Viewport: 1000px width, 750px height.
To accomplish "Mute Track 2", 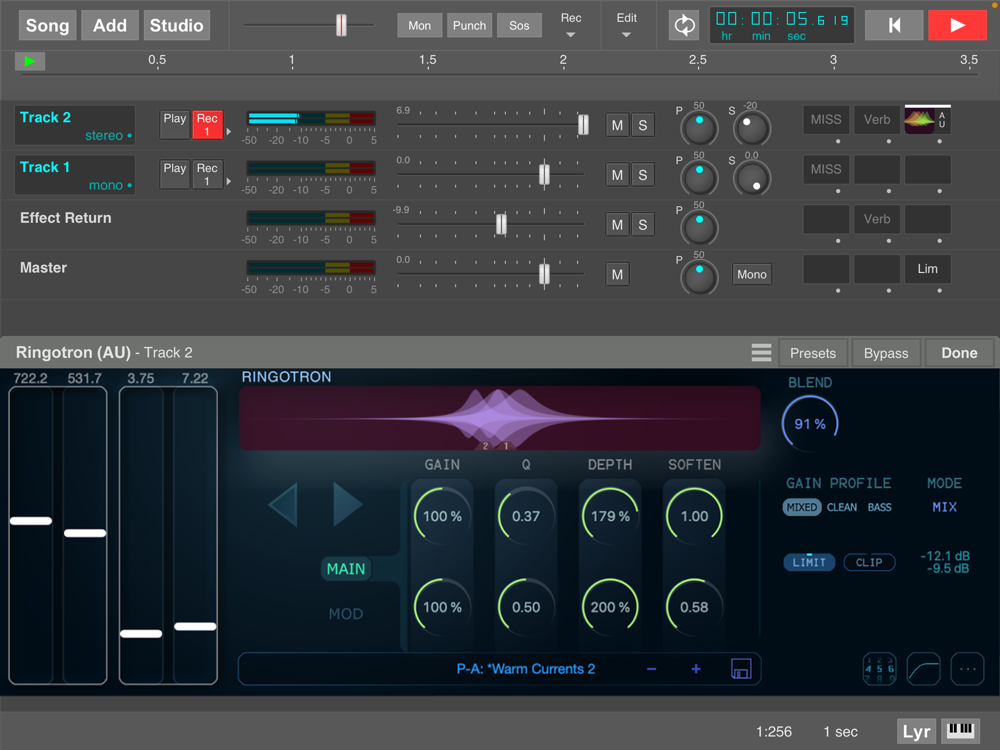I will [x=617, y=125].
